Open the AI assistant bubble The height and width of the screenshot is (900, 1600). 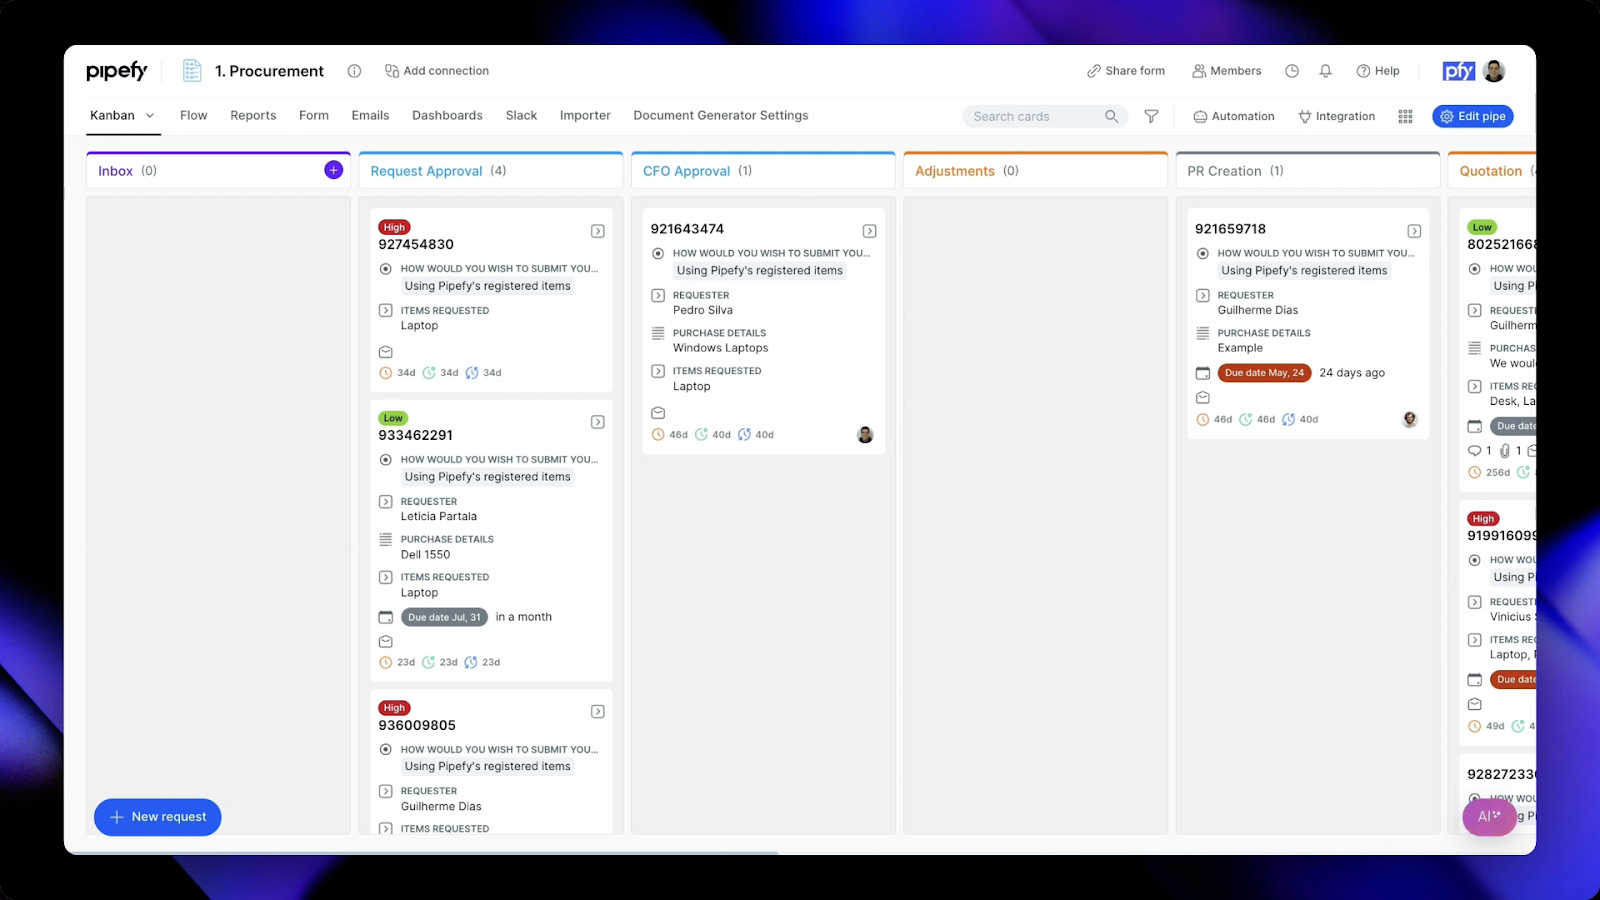[x=1490, y=816]
